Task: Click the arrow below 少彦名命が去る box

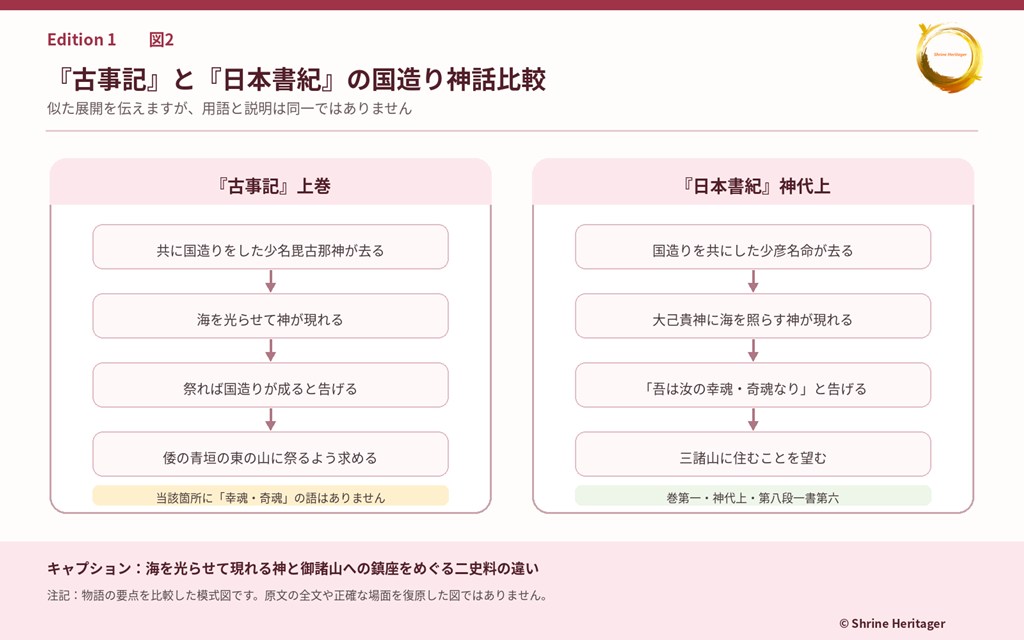Action: (753, 281)
